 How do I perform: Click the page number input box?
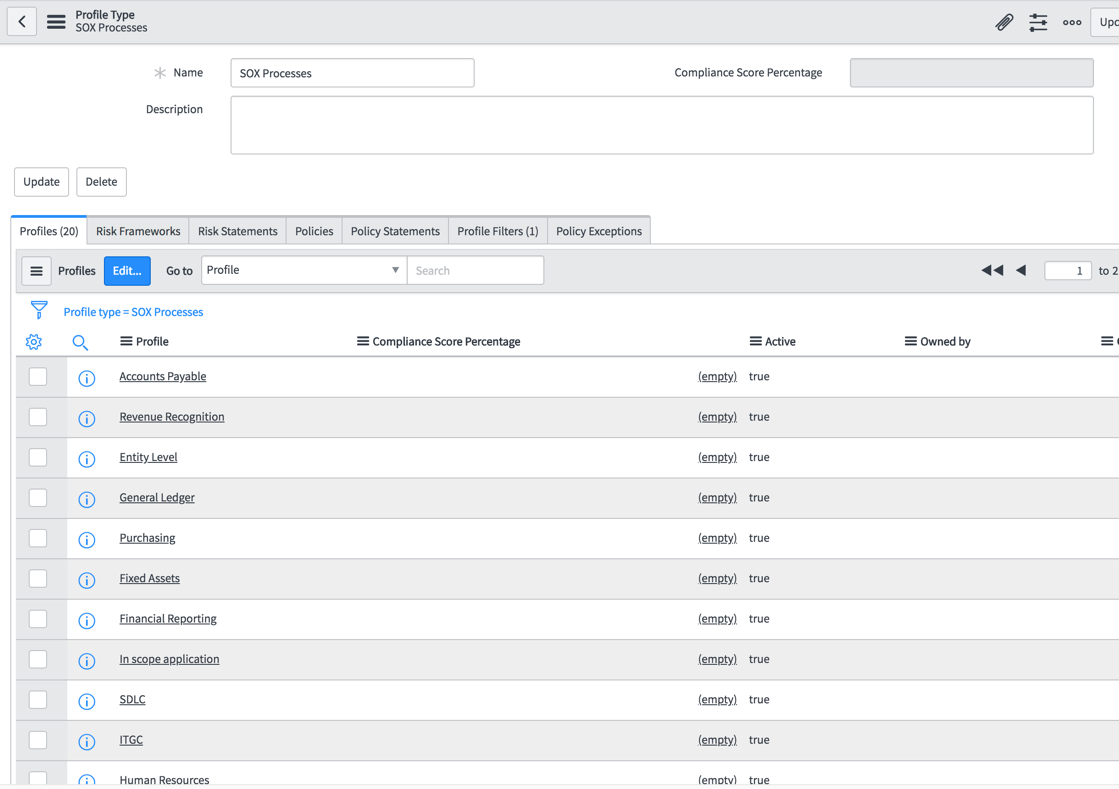coord(1068,270)
